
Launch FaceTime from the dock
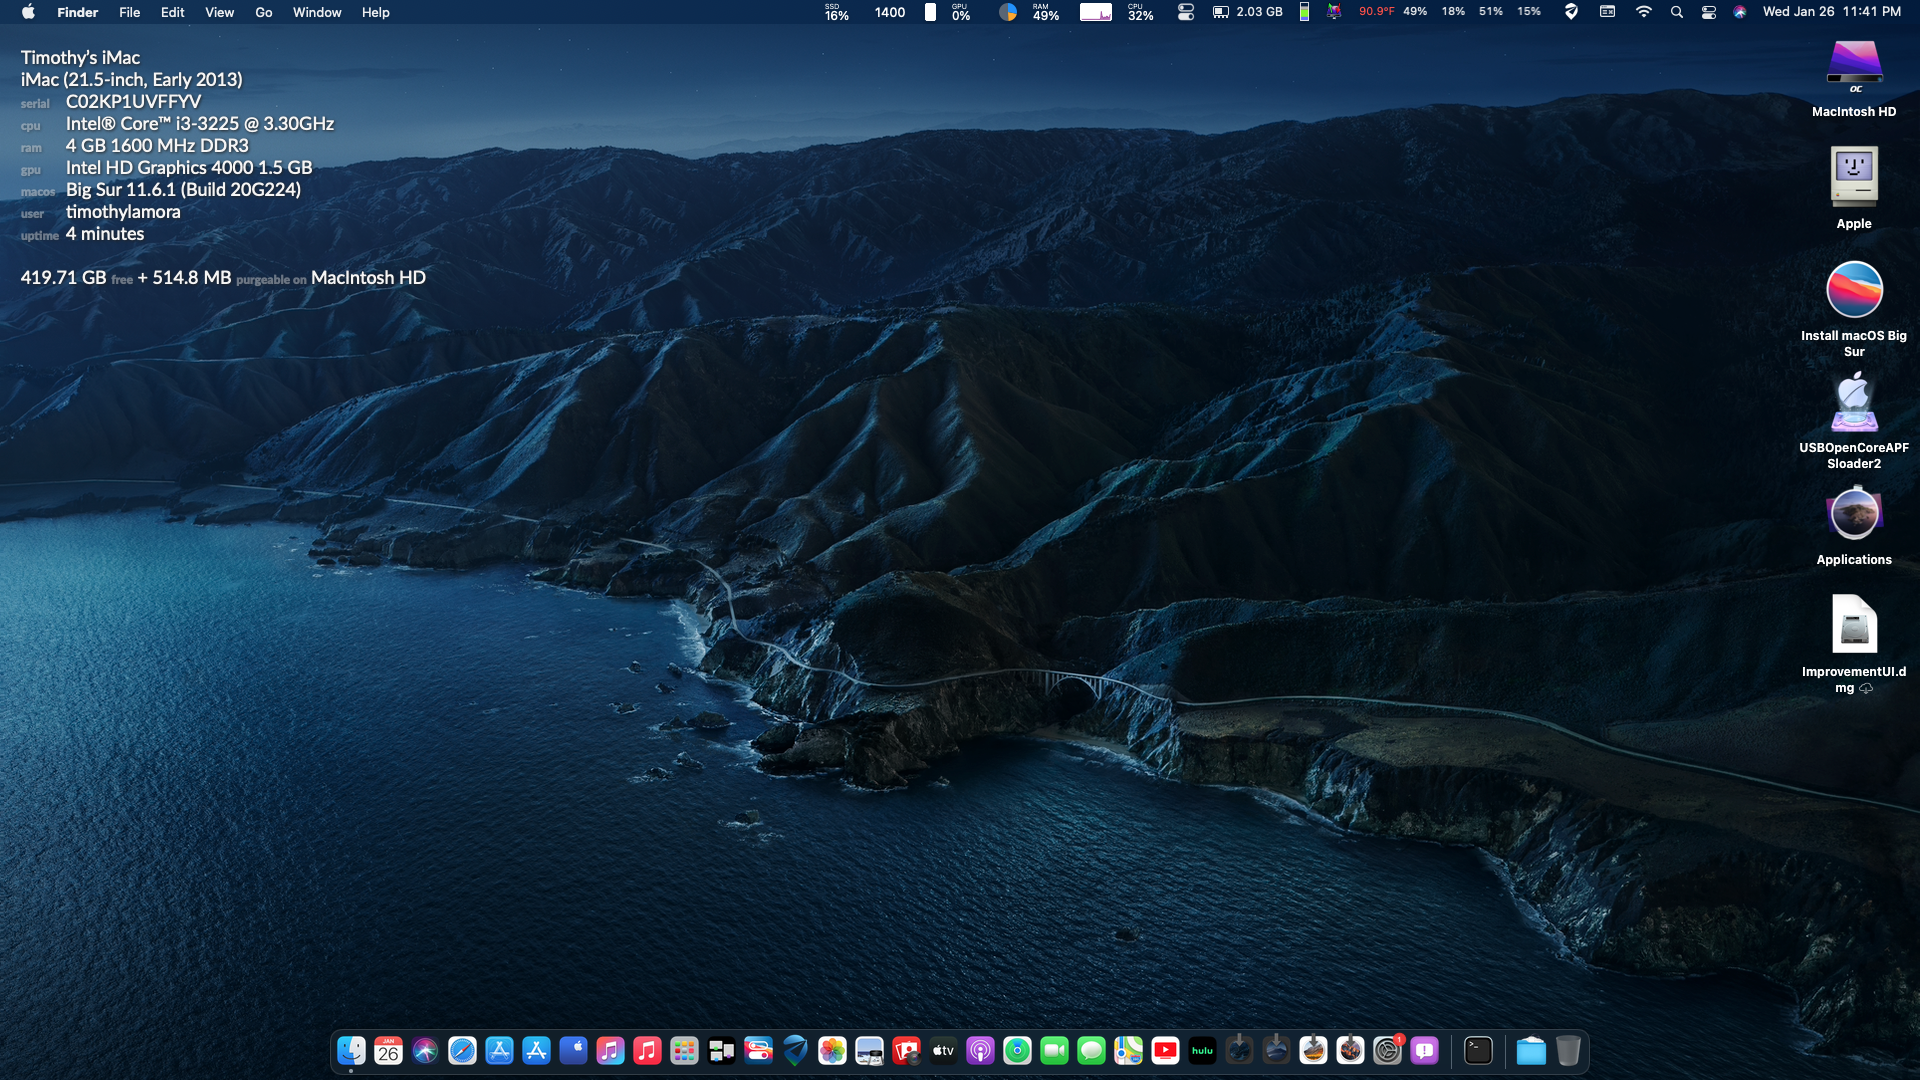click(x=1054, y=1050)
